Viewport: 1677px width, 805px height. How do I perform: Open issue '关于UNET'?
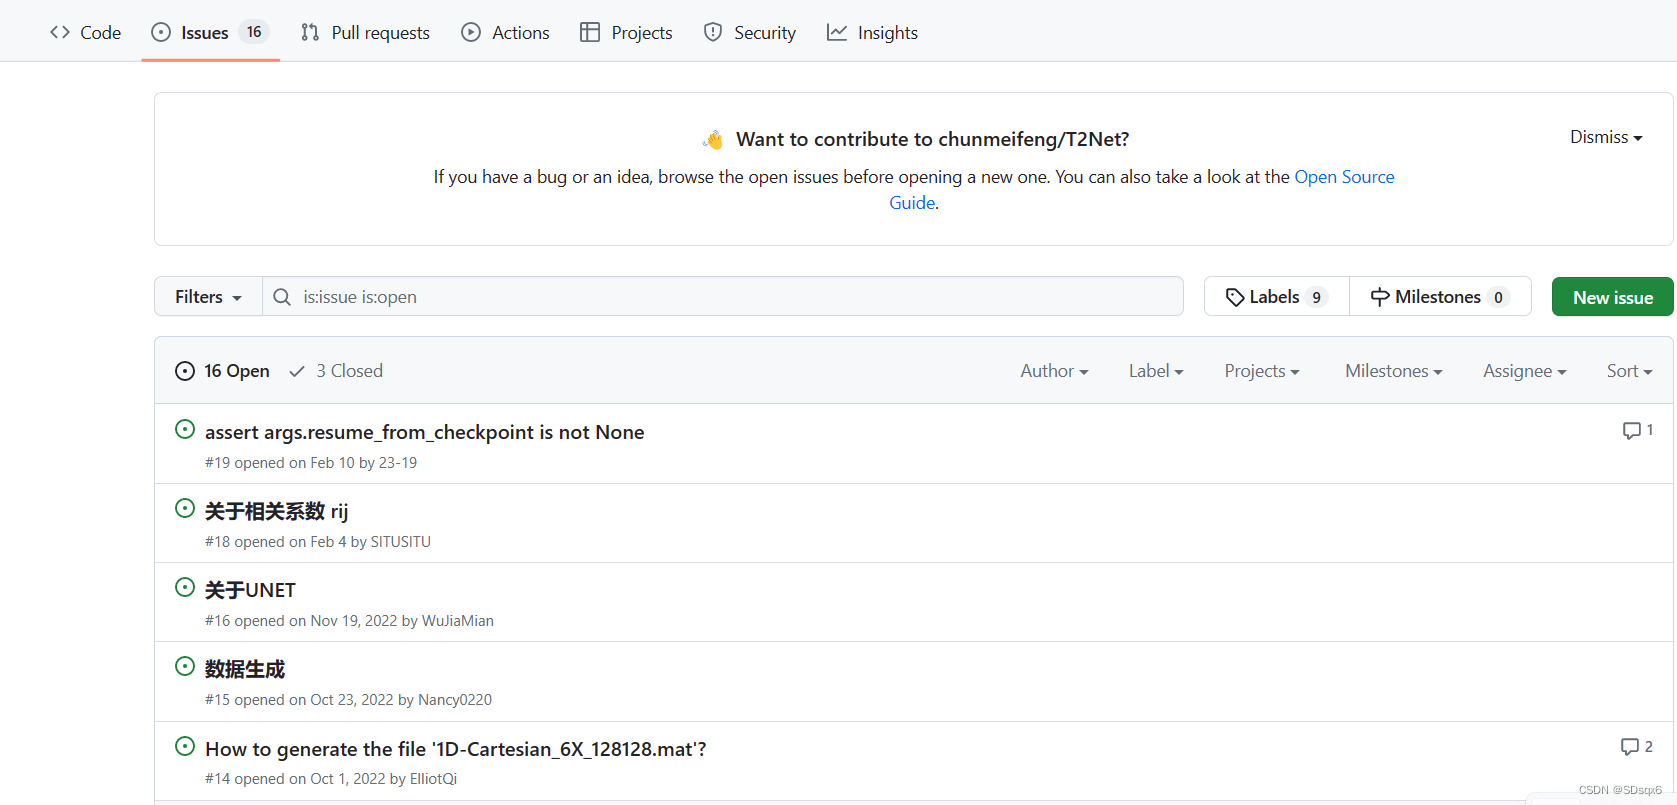250,590
